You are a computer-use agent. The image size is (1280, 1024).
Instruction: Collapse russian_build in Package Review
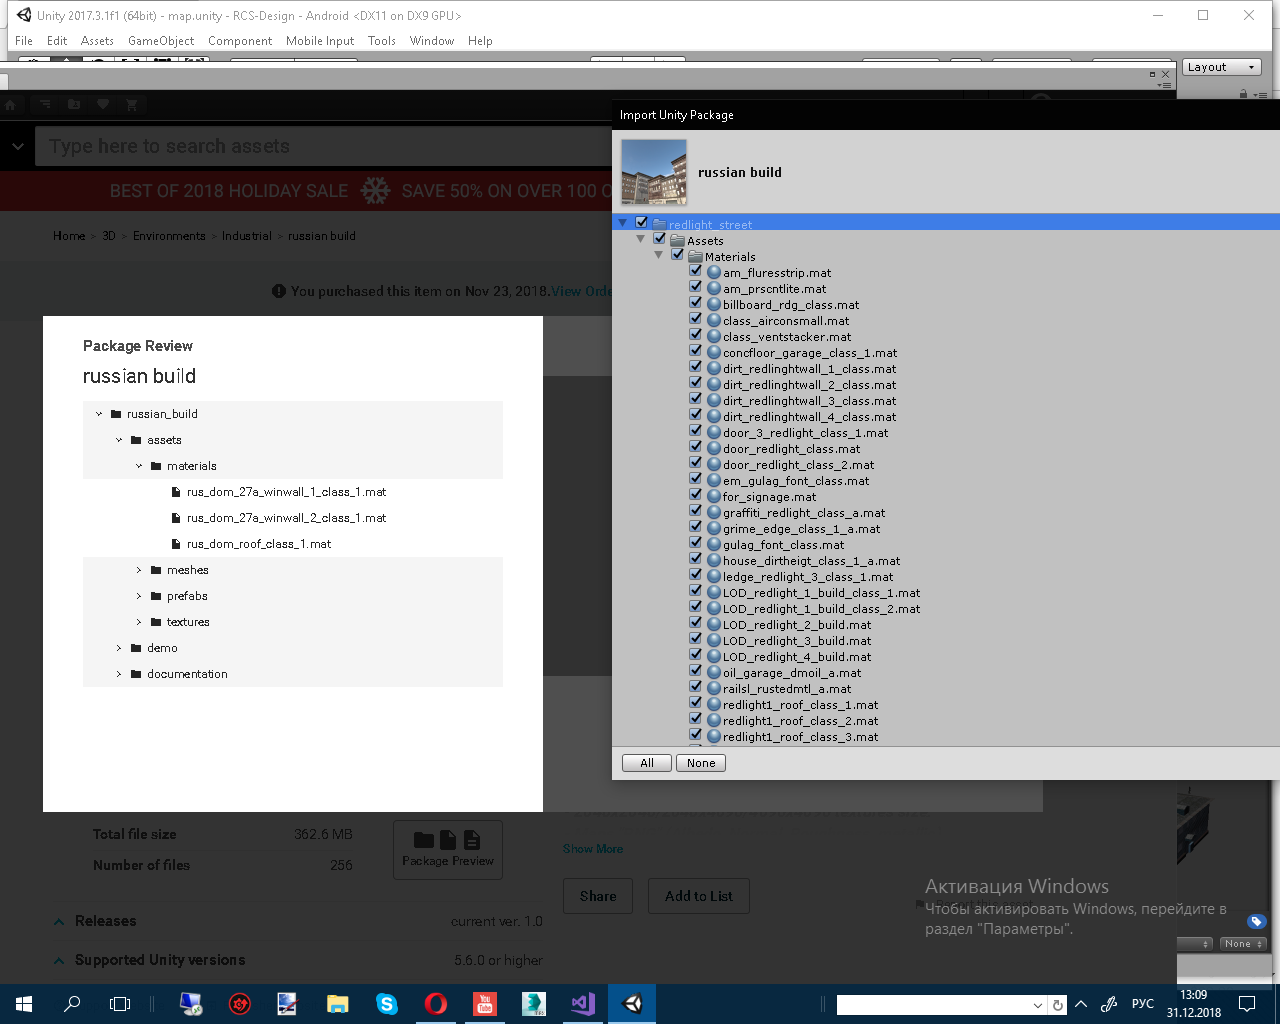(x=99, y=414)
